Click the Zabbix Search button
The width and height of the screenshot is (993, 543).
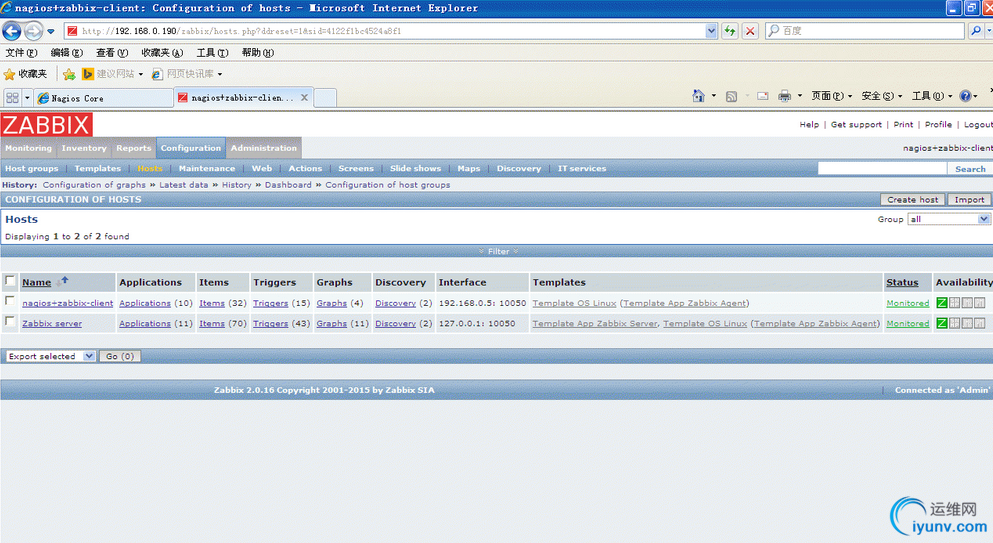[970, 169]
